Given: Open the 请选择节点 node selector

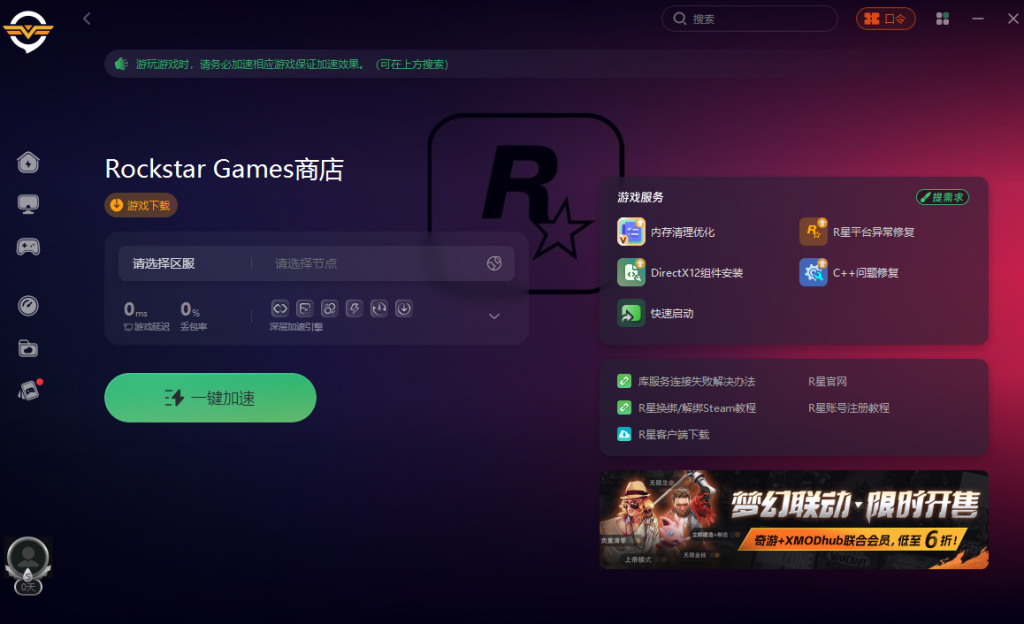Looking at the screenshot, I should tap(306, 264).
